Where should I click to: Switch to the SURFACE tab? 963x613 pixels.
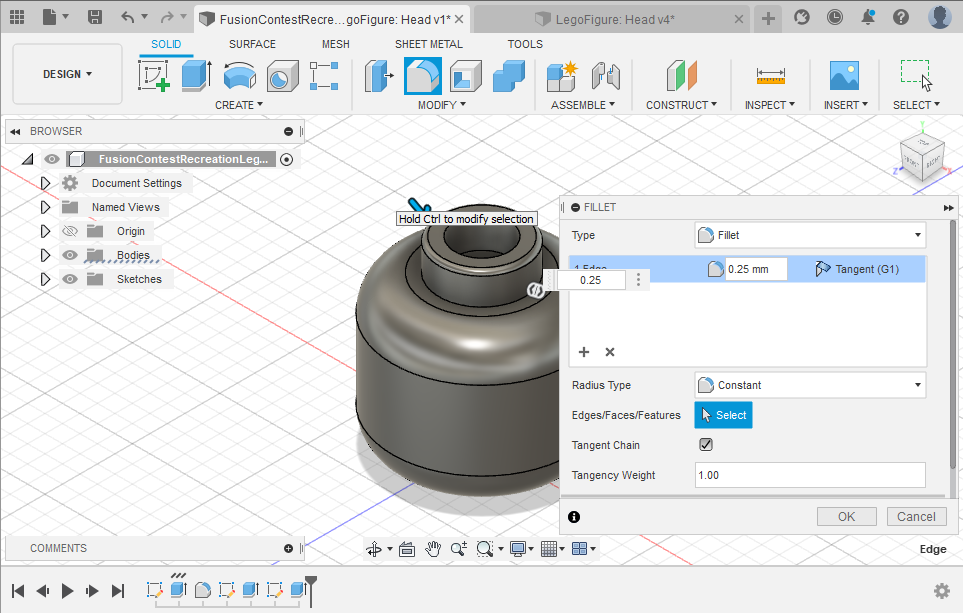tap(252, 44)
